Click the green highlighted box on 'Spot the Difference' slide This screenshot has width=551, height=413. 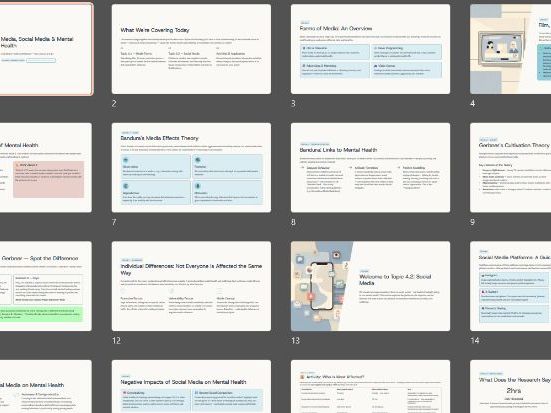pos(41,314)
